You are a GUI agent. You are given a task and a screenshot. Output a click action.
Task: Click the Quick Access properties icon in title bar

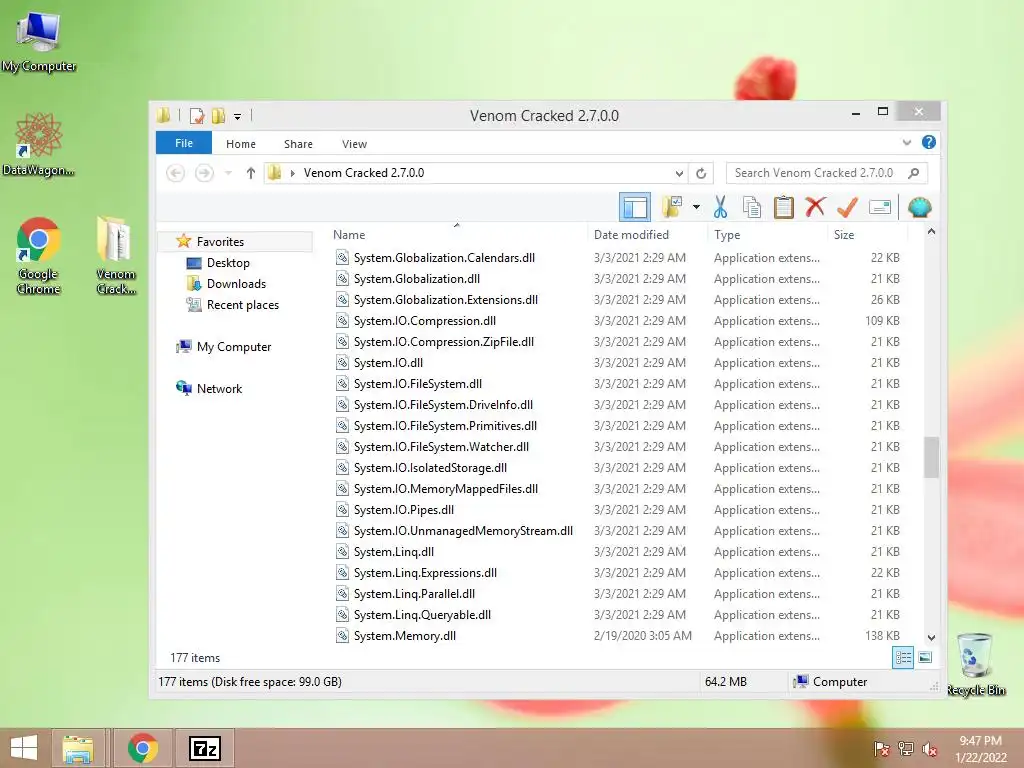pyautogui.click(x=197, y=116)
